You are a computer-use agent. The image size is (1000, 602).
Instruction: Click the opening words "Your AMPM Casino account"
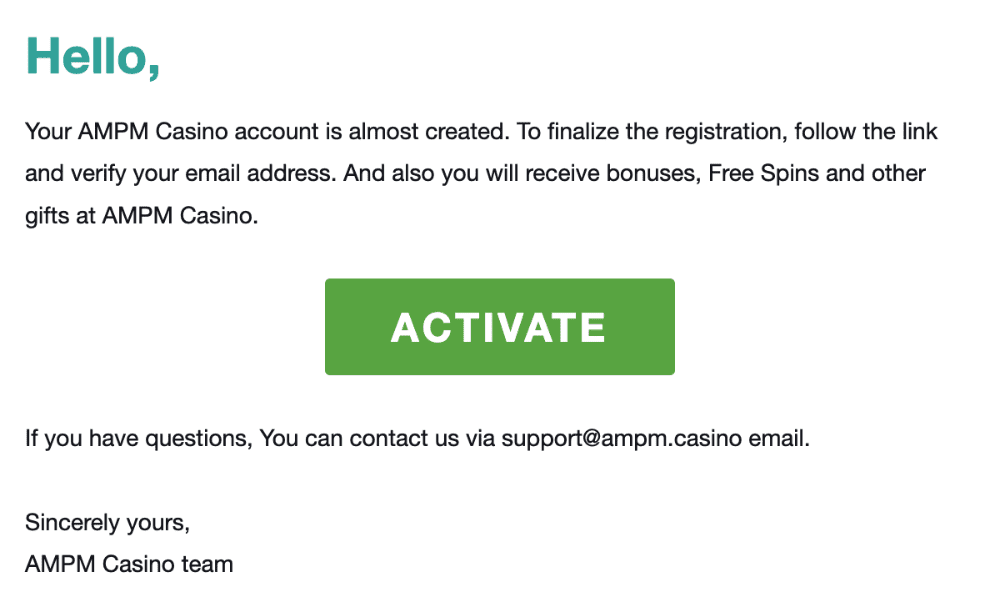pos(150,132)
